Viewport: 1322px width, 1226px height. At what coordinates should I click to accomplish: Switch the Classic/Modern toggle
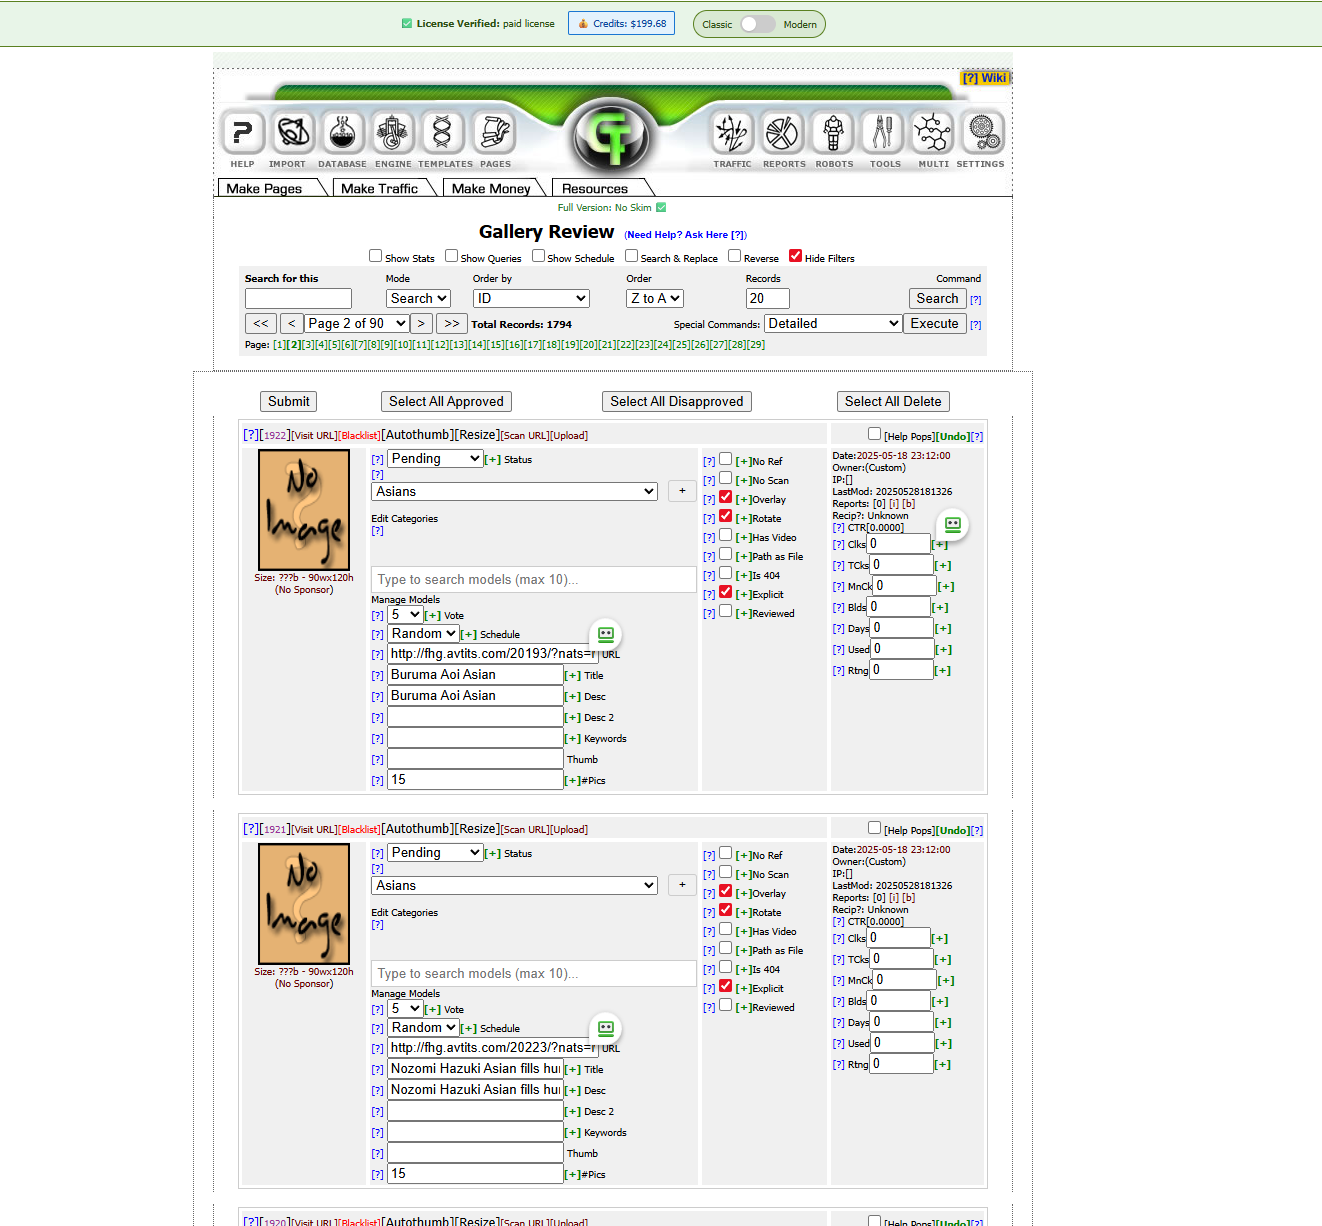(x=758, y=24)
